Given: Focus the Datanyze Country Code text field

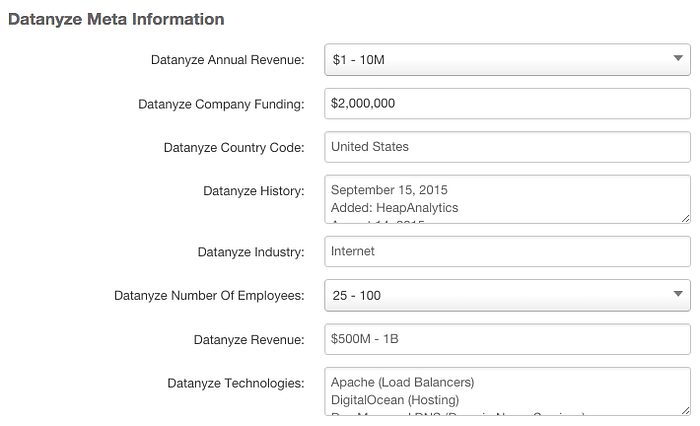Looking at the screenshot, I should coord(507,147).
